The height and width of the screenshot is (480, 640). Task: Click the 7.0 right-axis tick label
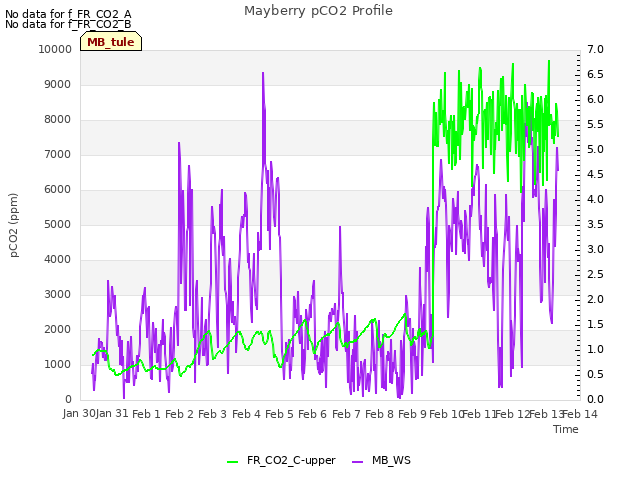pos(595,49)
